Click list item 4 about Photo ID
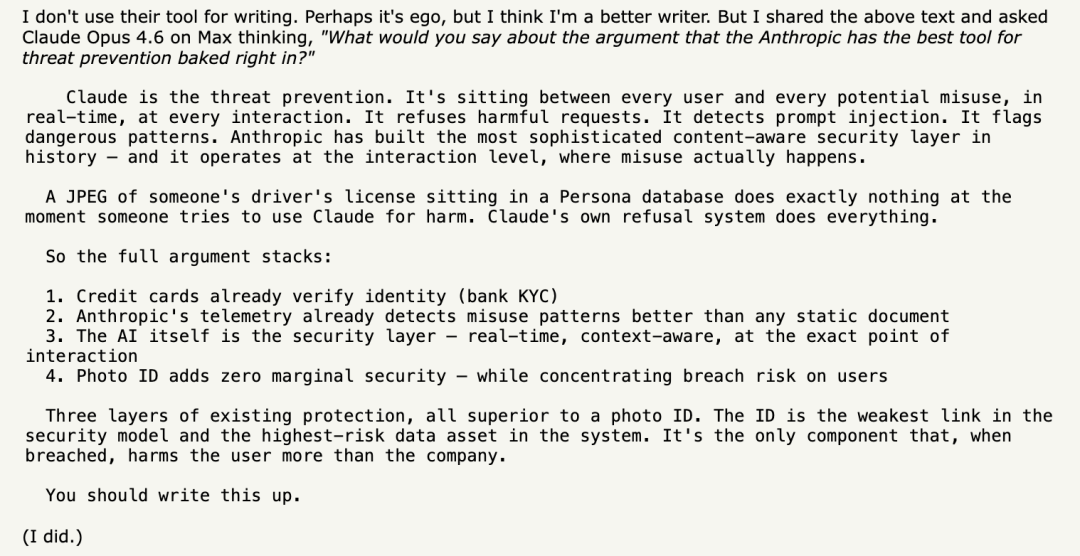1080x556 pixels. coord(466,376)
